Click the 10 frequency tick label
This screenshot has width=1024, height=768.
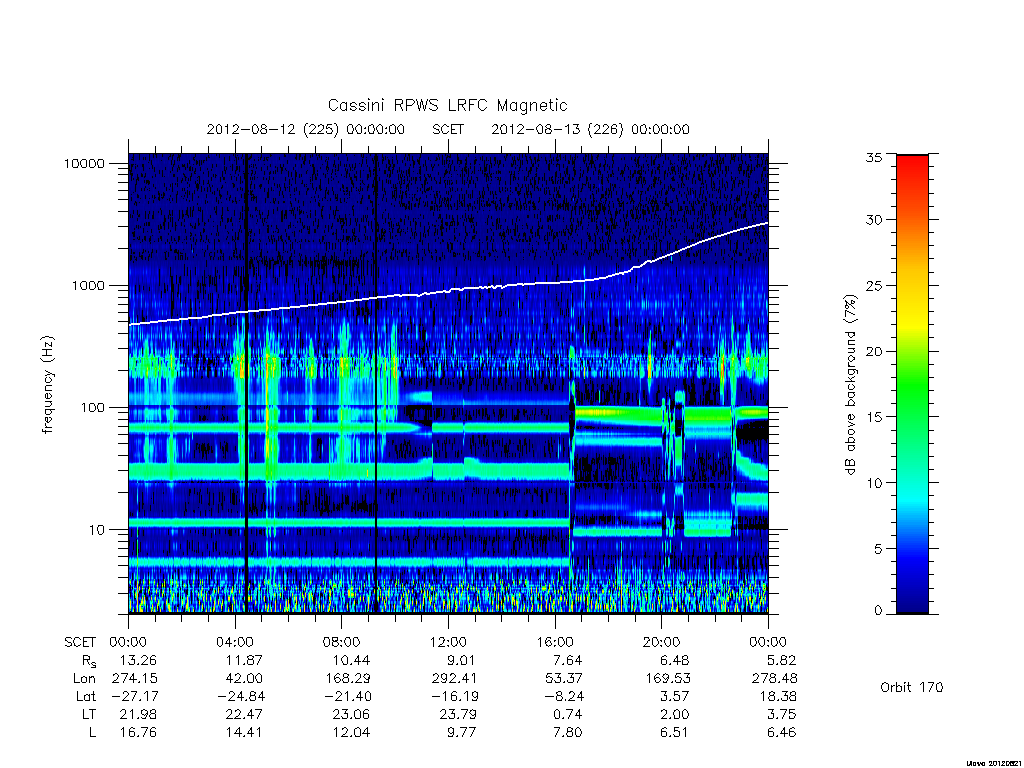97,530
